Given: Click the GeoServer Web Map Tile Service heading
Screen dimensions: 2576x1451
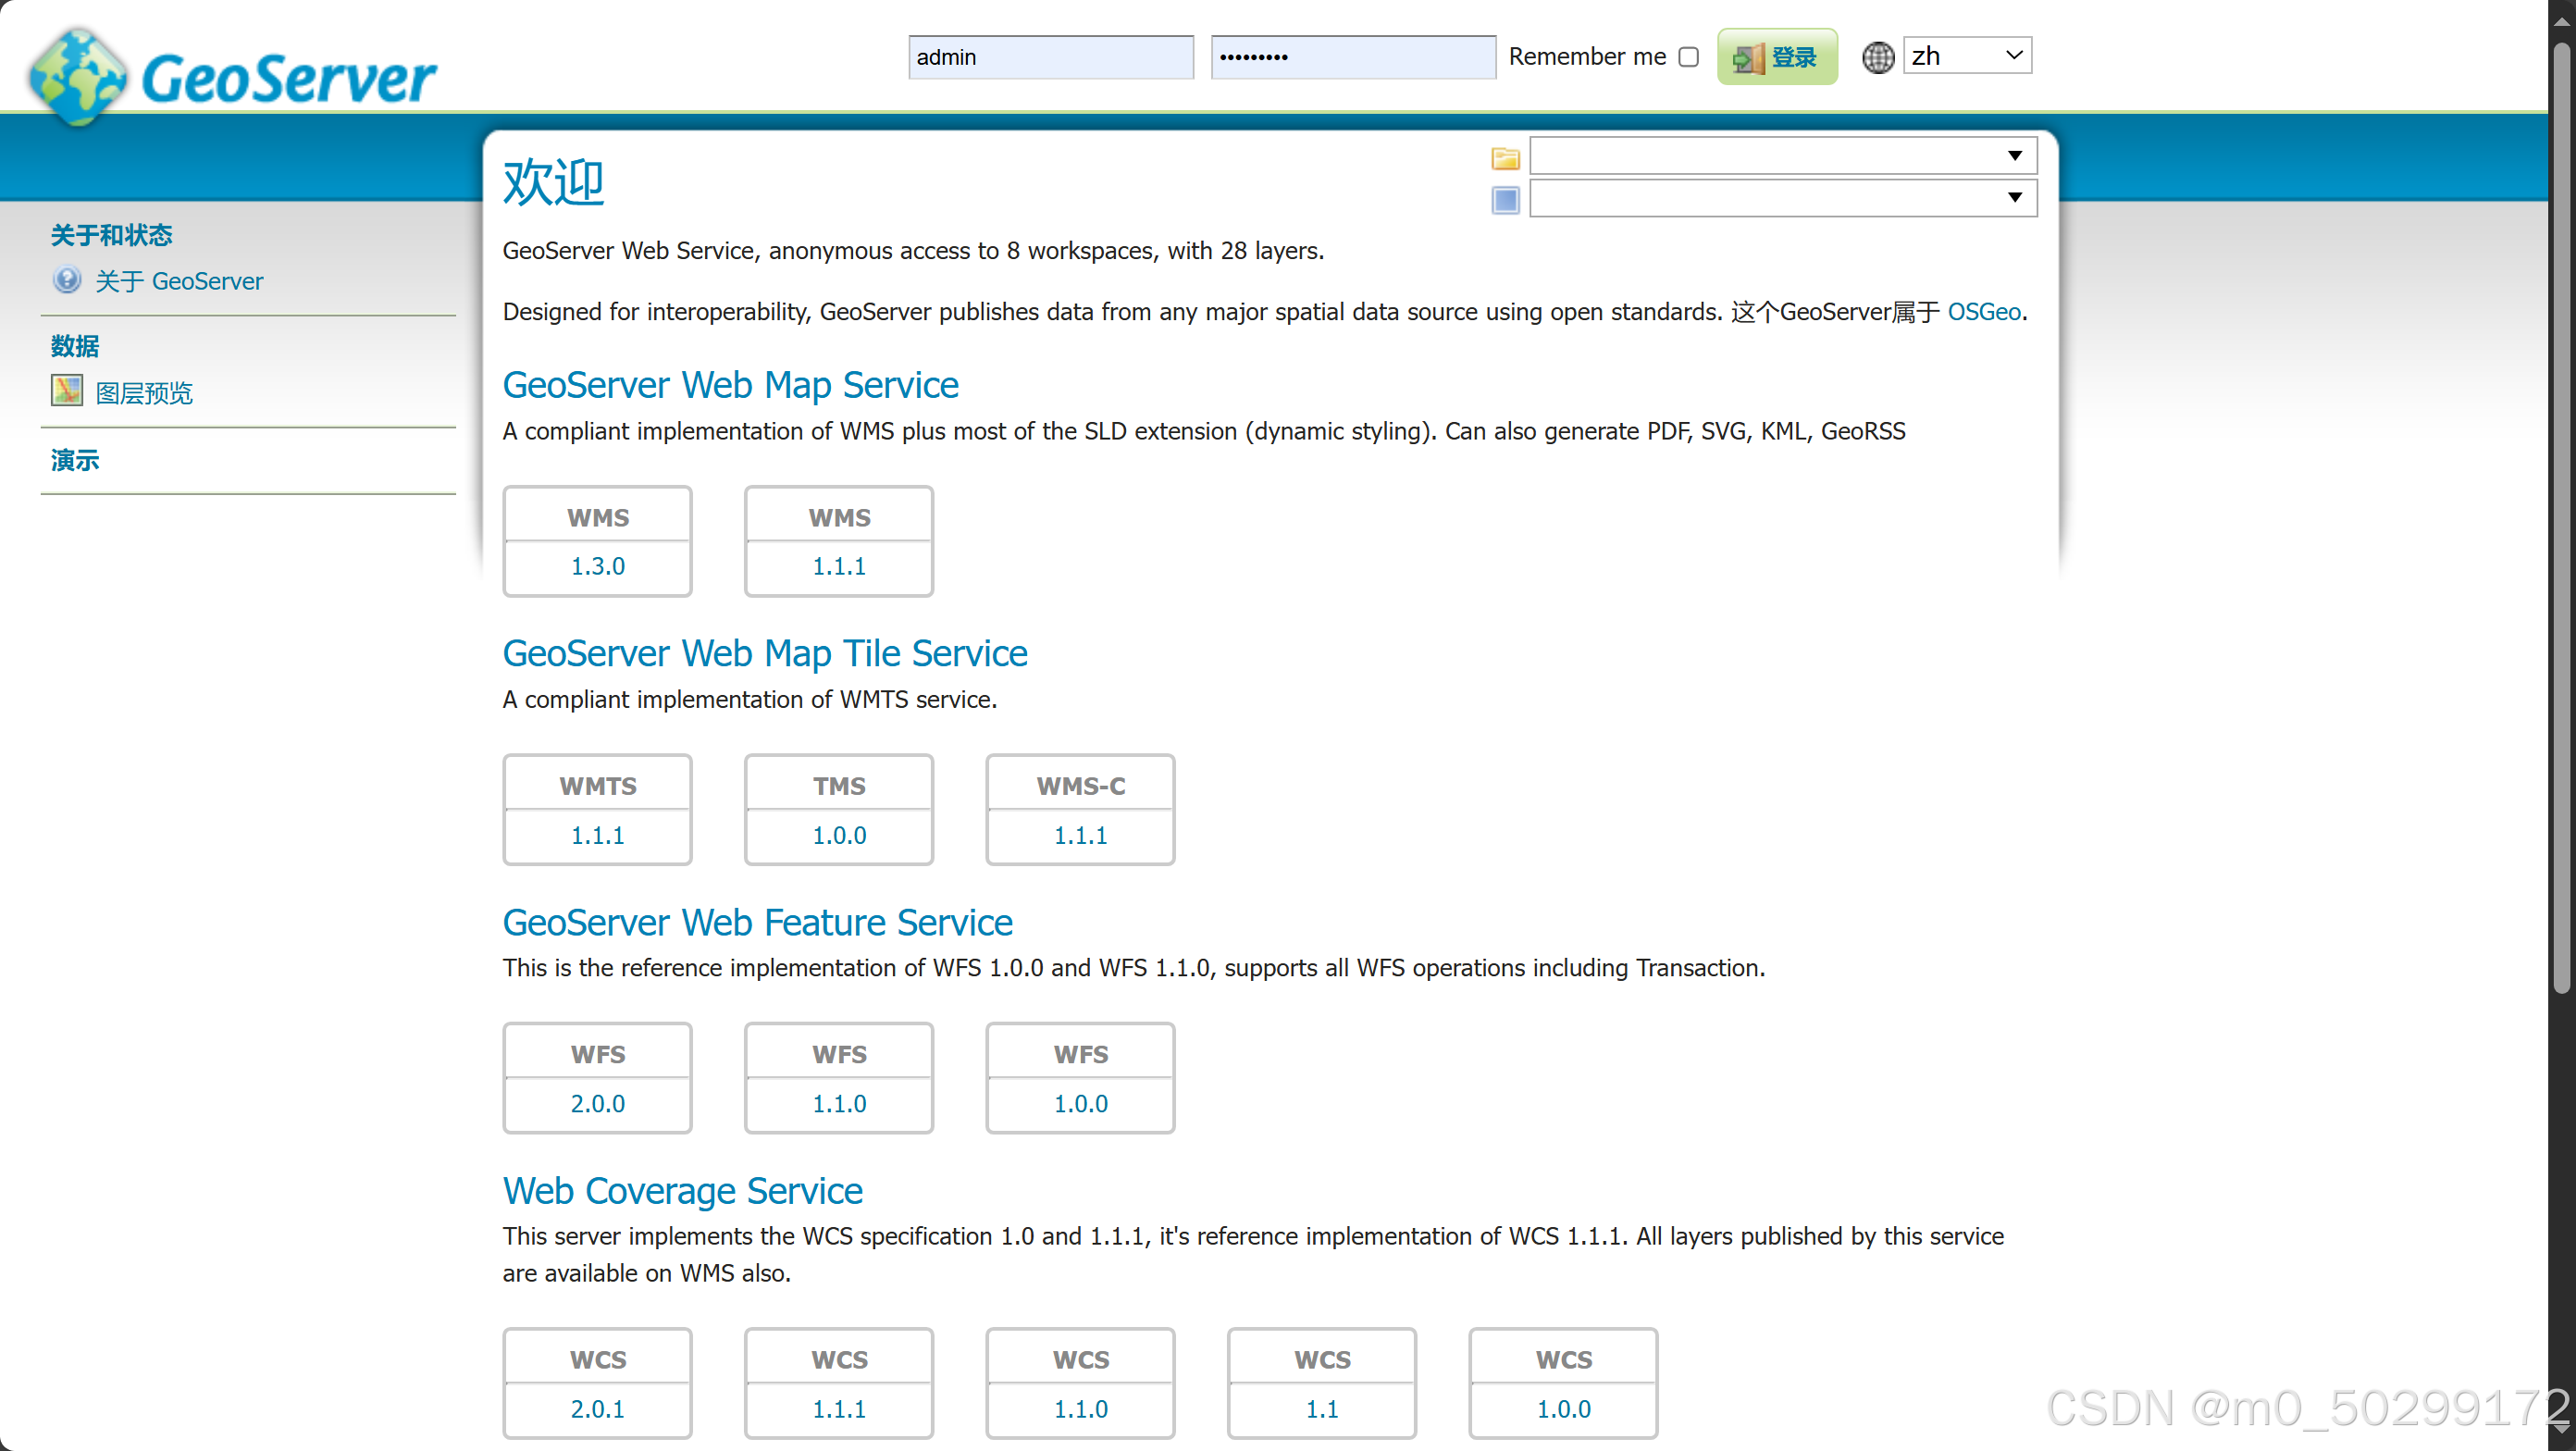Looking at the screenshot, I should (x=765, y=653).
